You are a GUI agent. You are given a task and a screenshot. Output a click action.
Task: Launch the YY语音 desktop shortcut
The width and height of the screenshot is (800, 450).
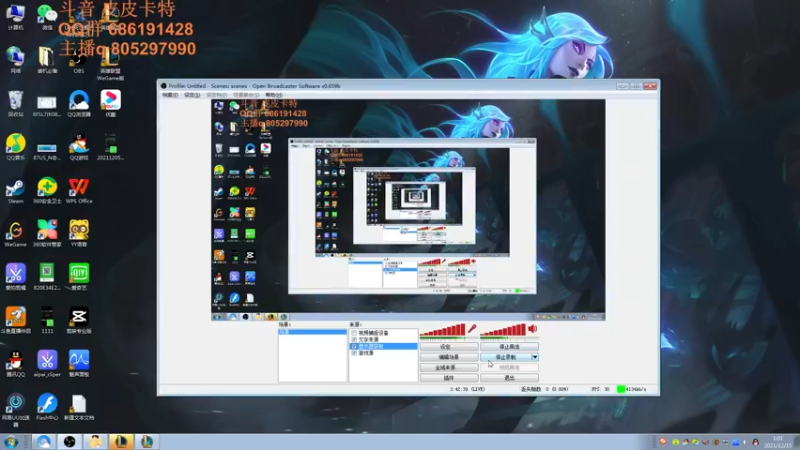(x=79, y=234)
